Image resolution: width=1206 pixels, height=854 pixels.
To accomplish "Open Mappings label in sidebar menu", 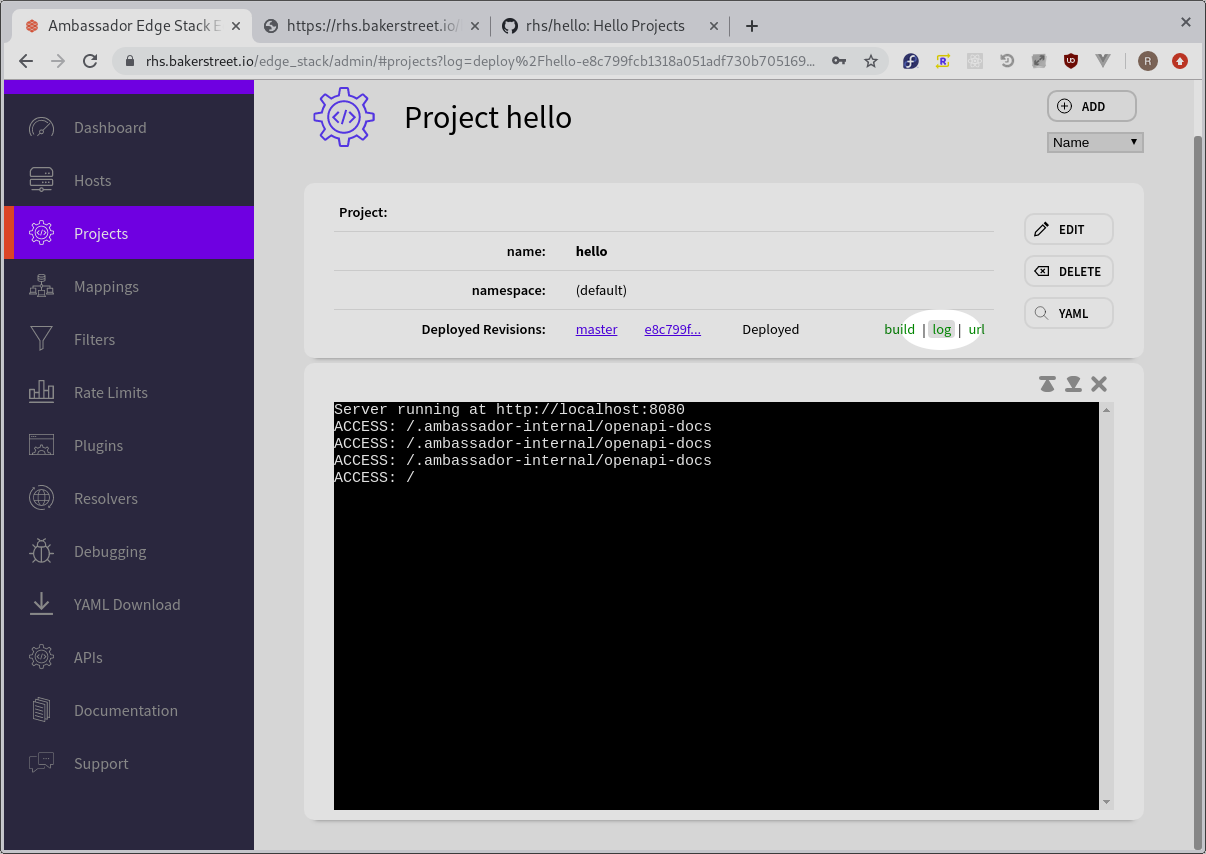I will [x=106, y=286].
